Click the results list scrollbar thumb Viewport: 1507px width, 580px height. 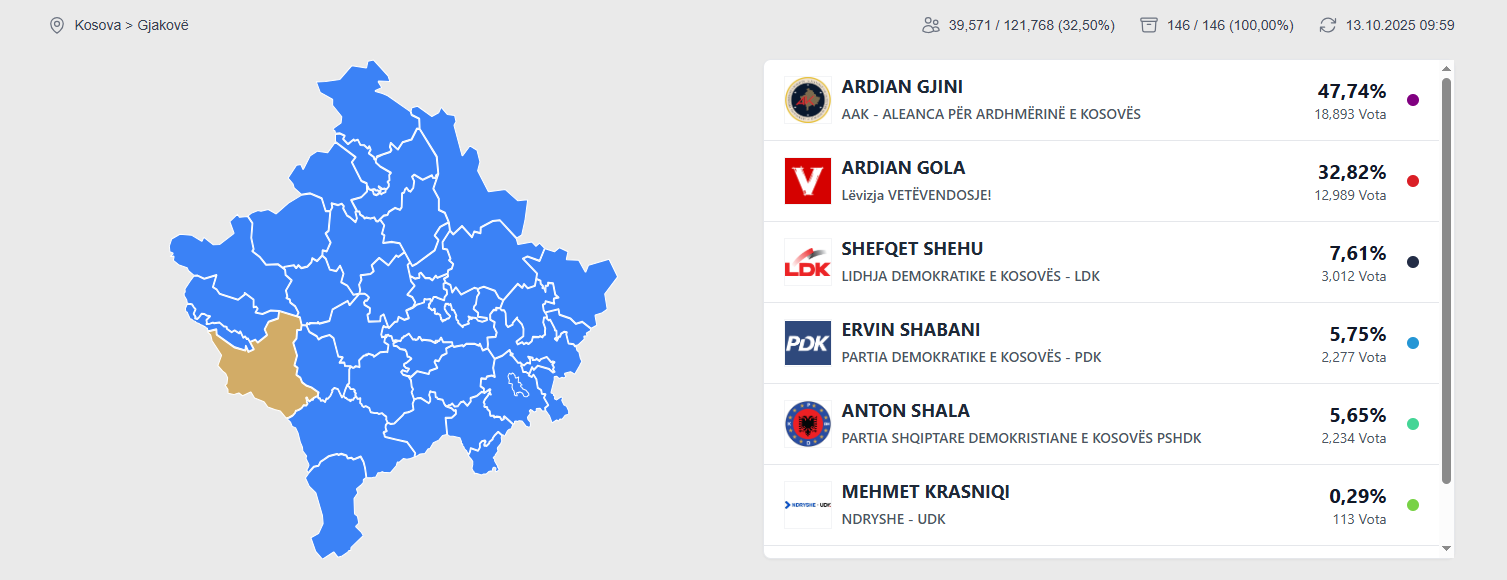[x=1446, y=280]
